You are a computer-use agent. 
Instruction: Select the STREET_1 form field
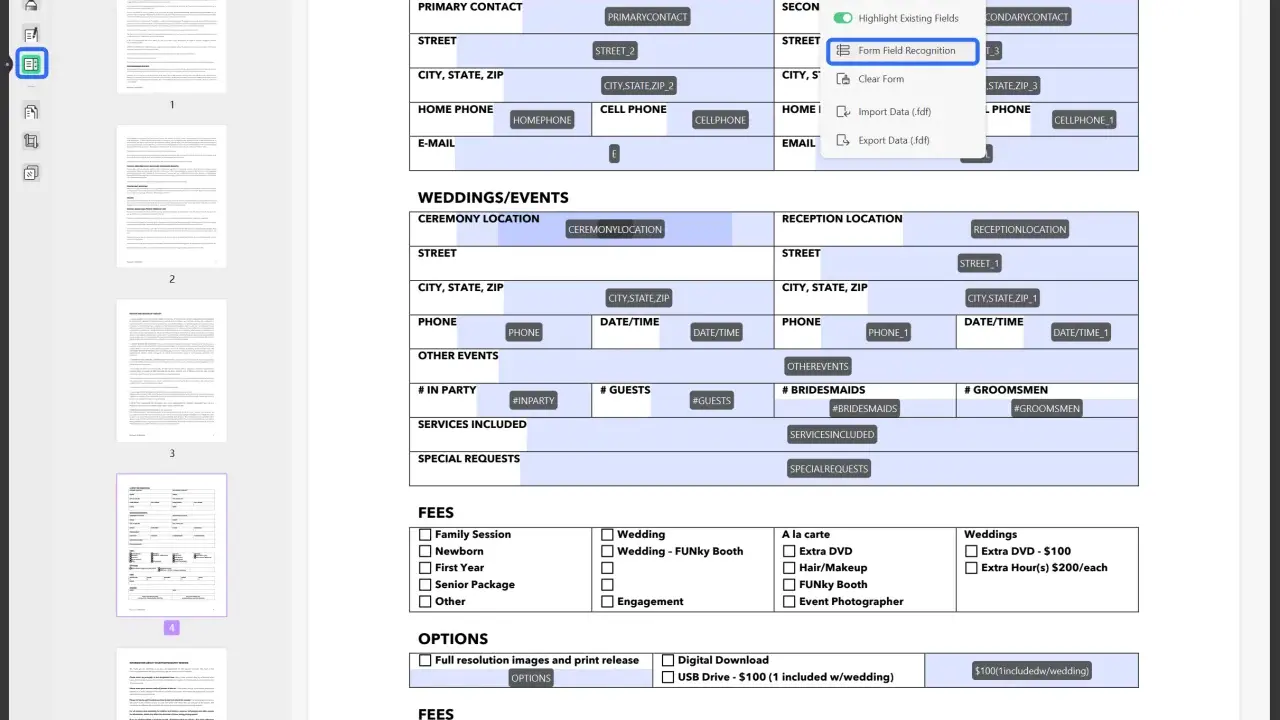pyautogui.click(x=979, y=263)
